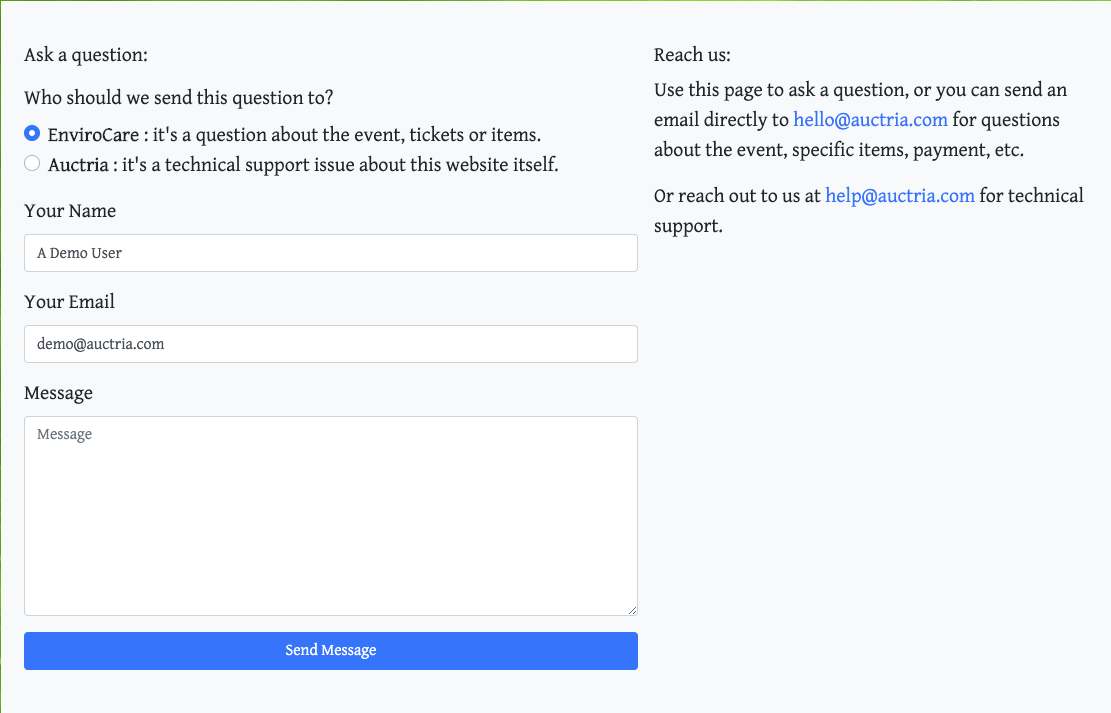Click the Your Name input field
Viewport: 1111px width, 713px height.
point(330,253)
